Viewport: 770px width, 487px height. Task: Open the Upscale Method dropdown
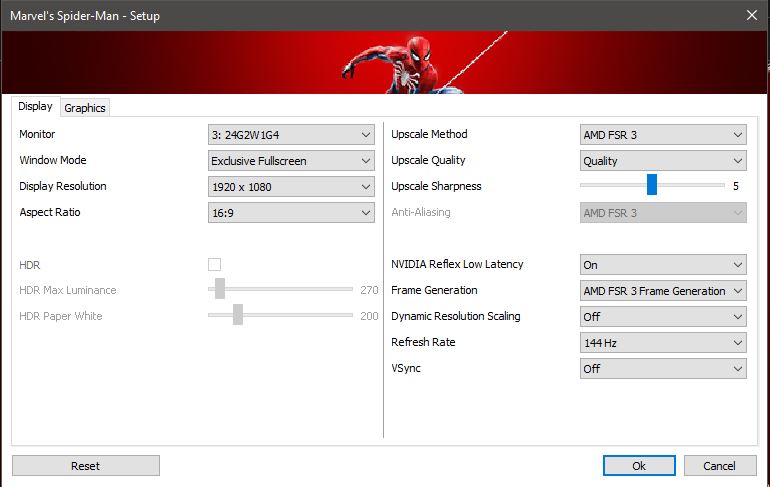click(663, 135)
